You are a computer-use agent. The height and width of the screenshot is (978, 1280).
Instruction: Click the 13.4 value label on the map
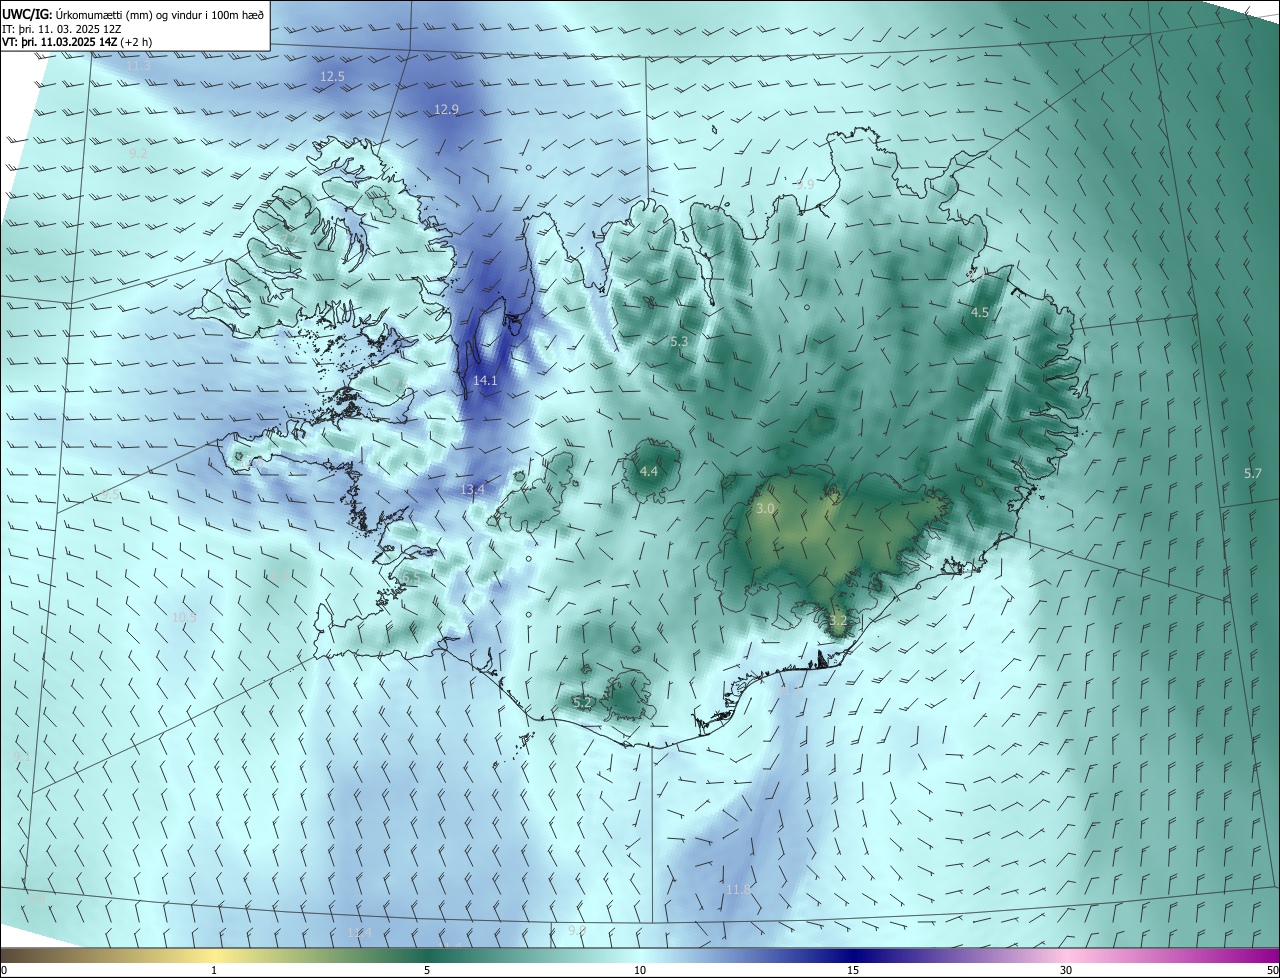pos(472,489)
